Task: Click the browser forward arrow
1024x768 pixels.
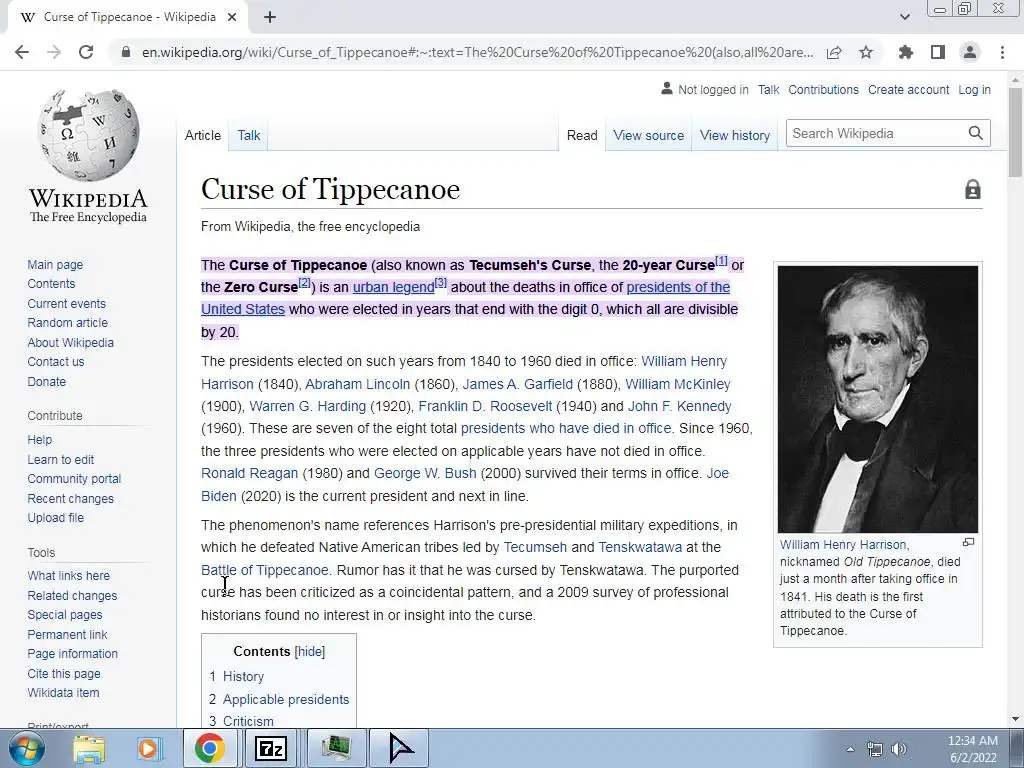Action: point(54,52)
